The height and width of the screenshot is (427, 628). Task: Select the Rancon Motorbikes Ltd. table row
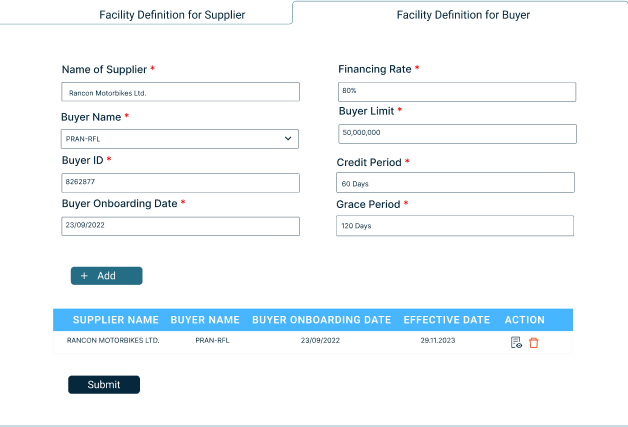coord(313,342)
